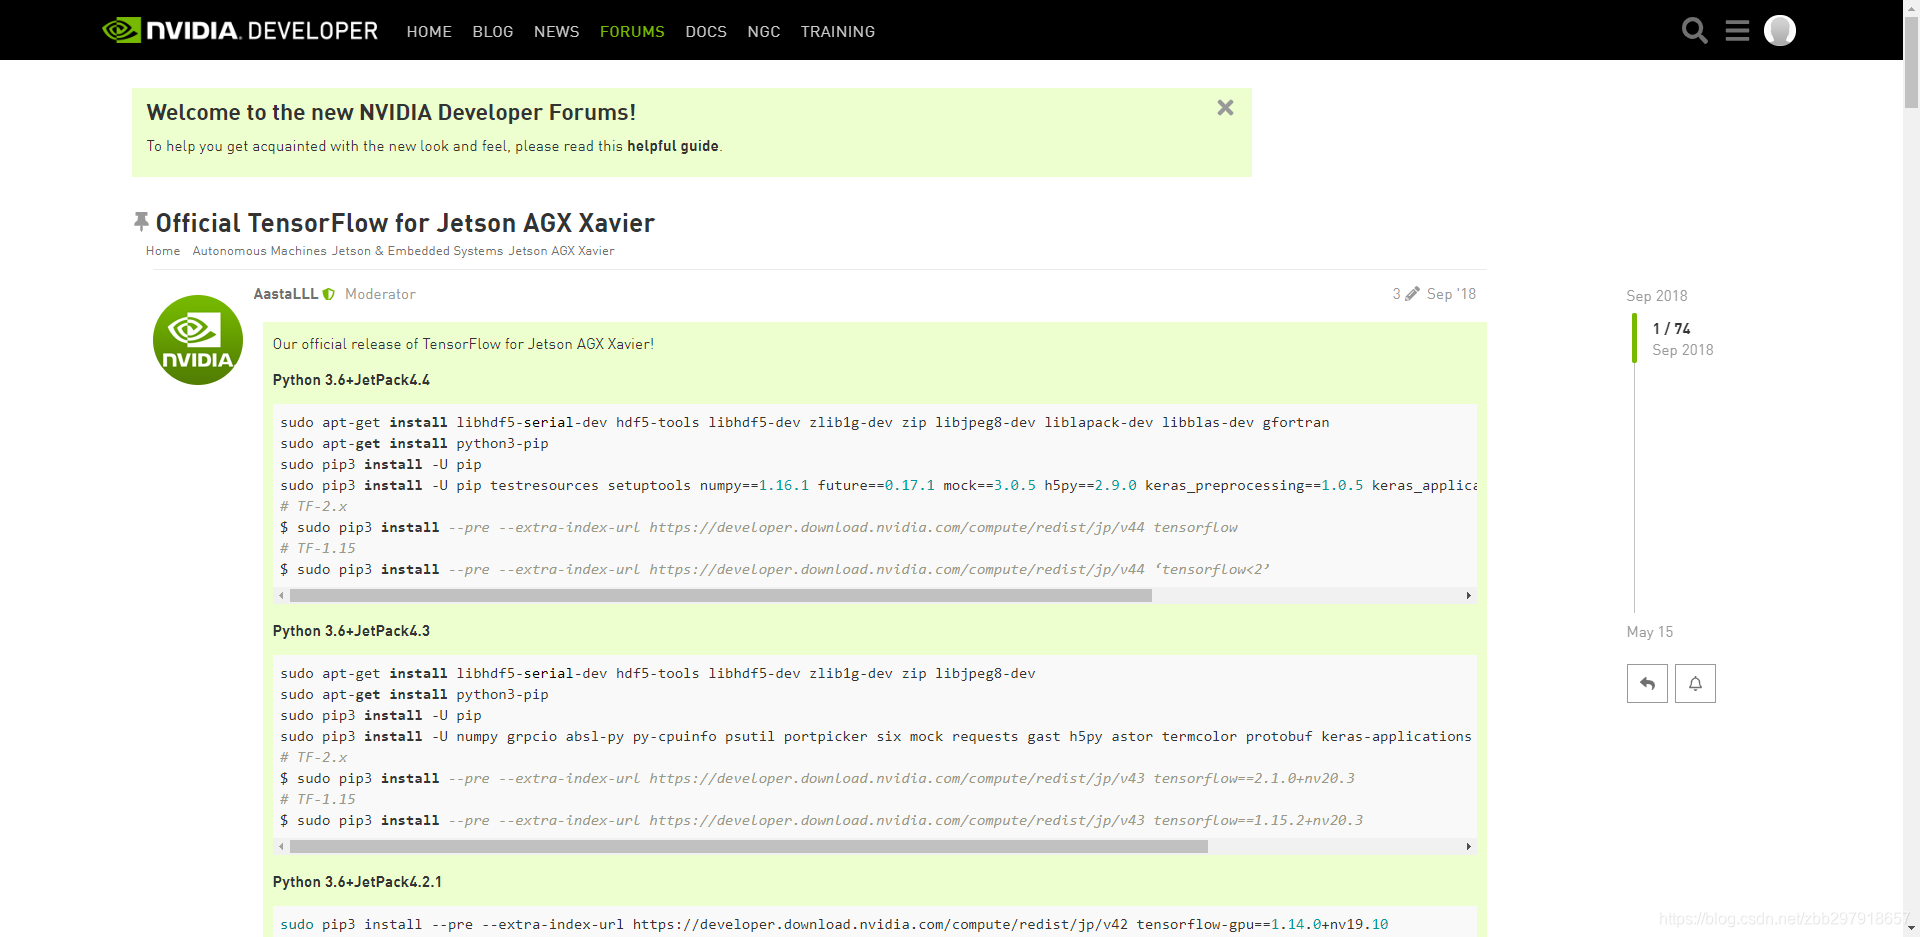Open Autonomous Machines breadcrumb category
The height and width of the screenshot is (937, 1920).
[x=260, y=251]
